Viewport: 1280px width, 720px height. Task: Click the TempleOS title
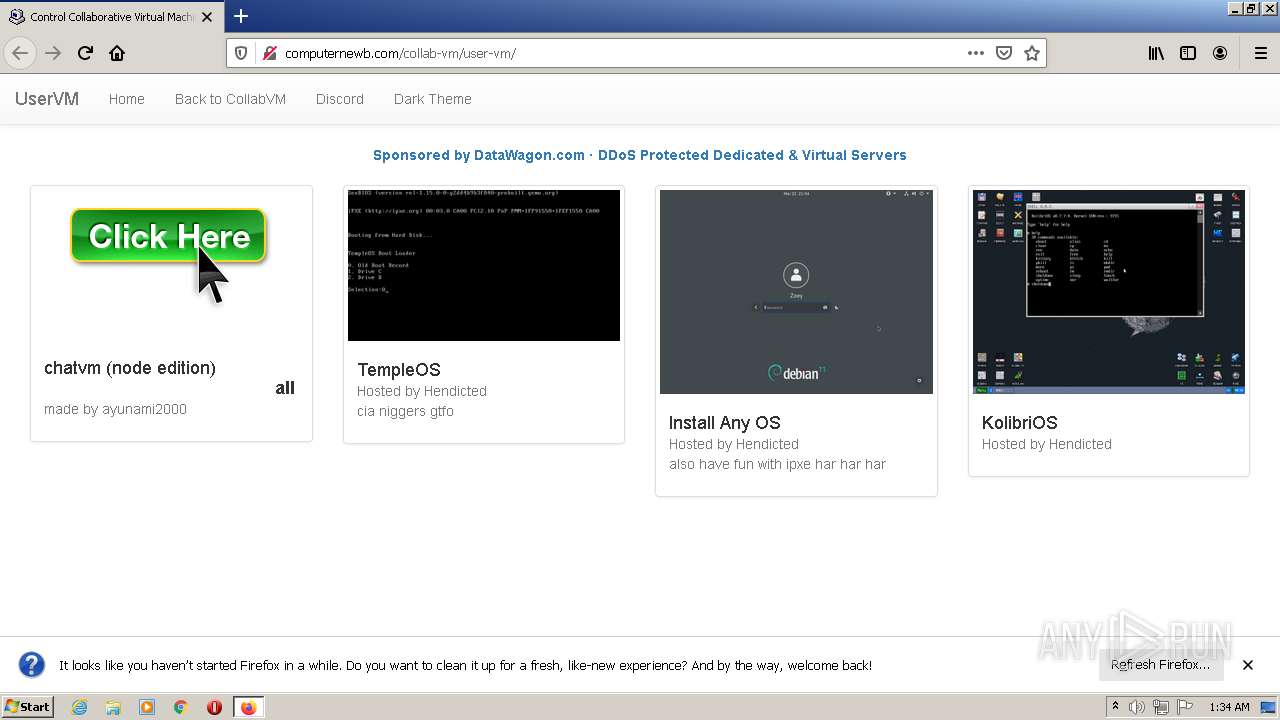point(399,370)
